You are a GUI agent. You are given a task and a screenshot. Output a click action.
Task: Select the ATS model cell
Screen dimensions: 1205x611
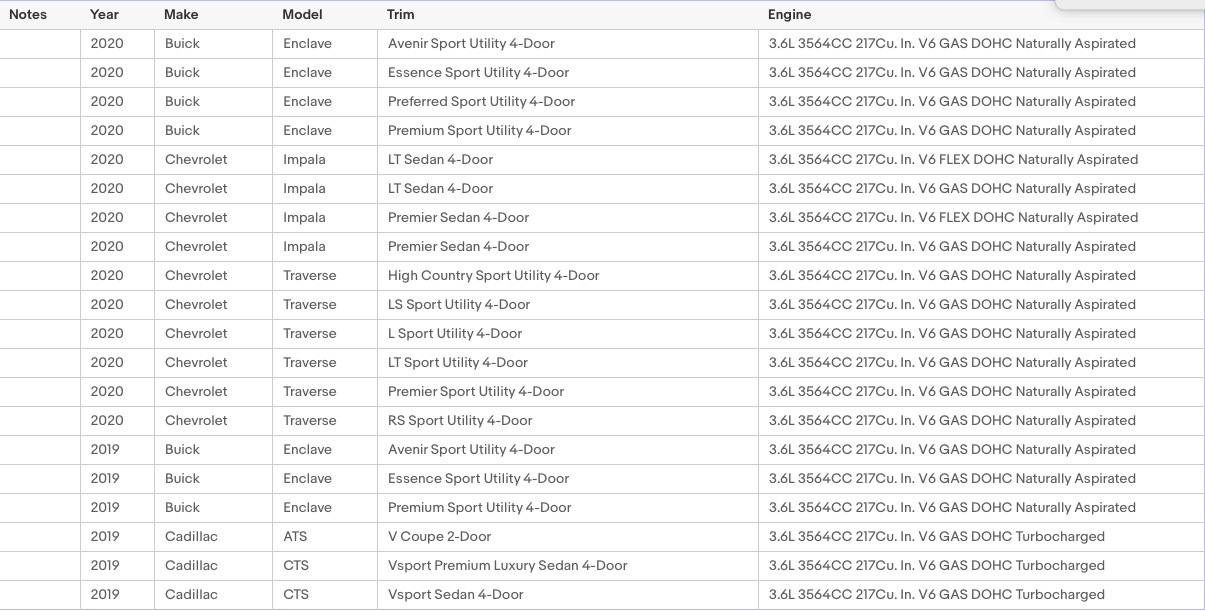point(325,537)
